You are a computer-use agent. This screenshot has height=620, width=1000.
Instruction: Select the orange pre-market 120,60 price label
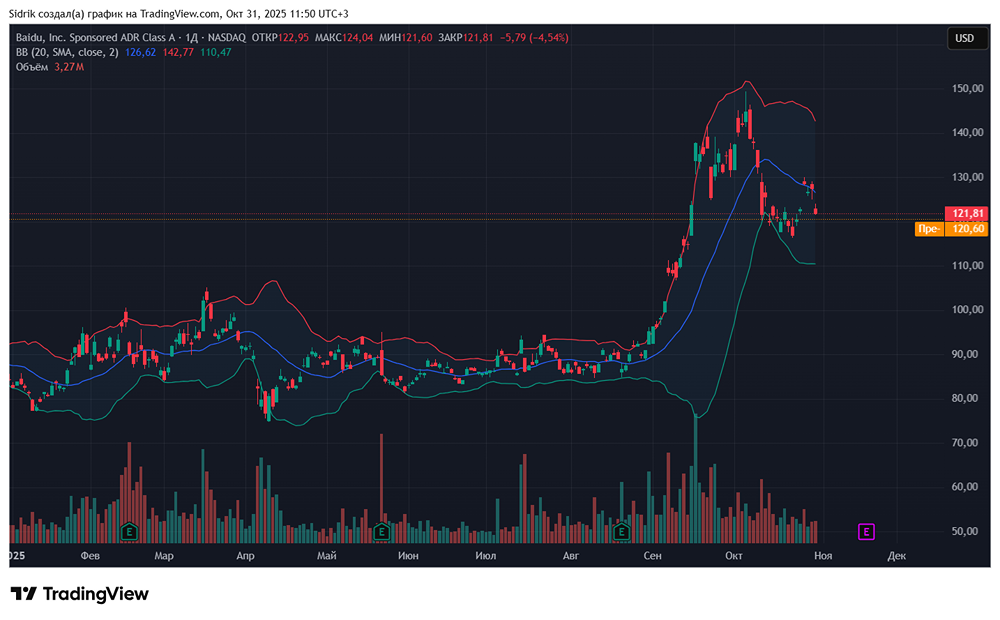[x=965, y=229]
